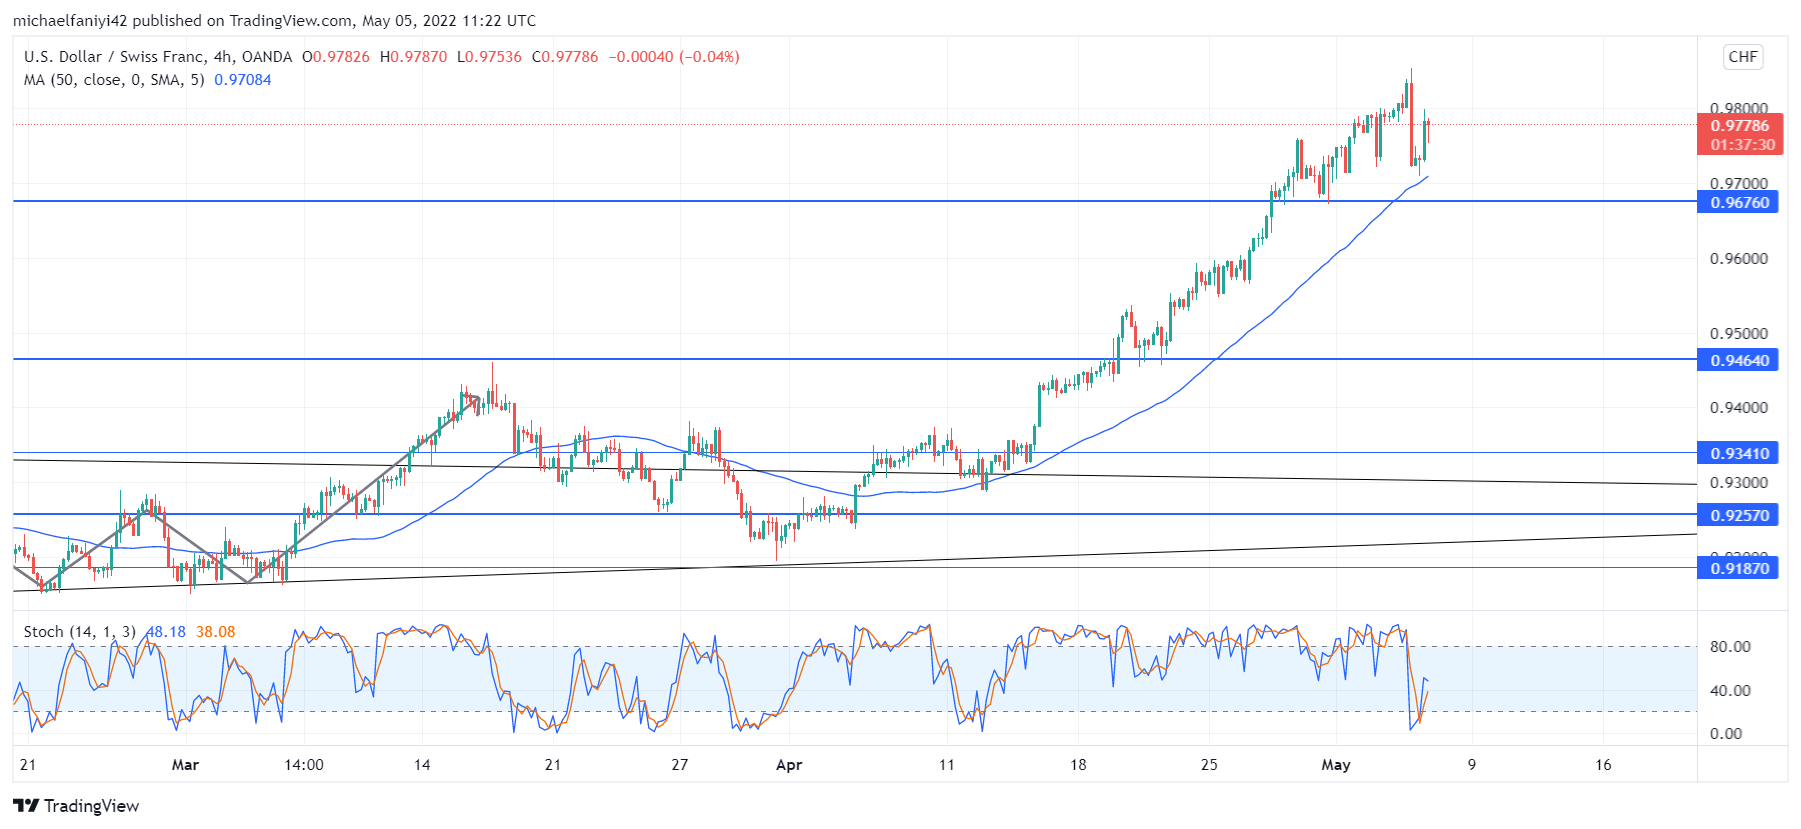
Task: Click the 0.00 stochastic scale label
Action: [x=1726, y=734]
